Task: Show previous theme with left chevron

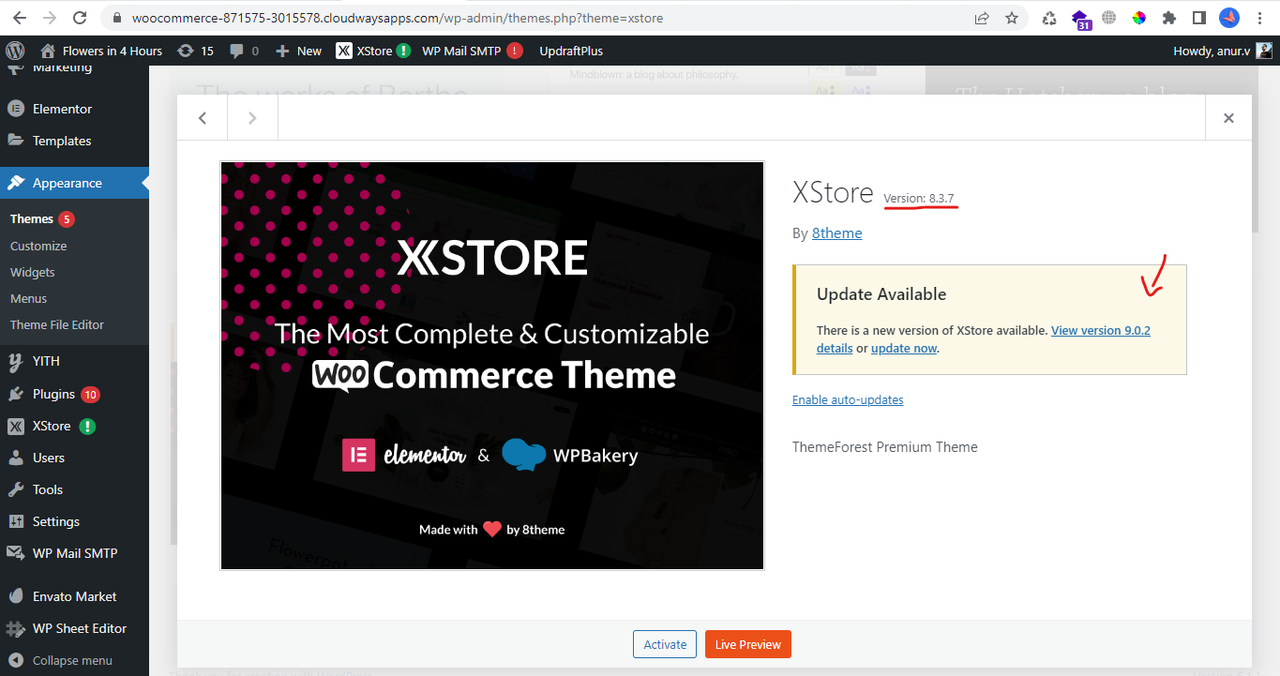Action: 202,118
